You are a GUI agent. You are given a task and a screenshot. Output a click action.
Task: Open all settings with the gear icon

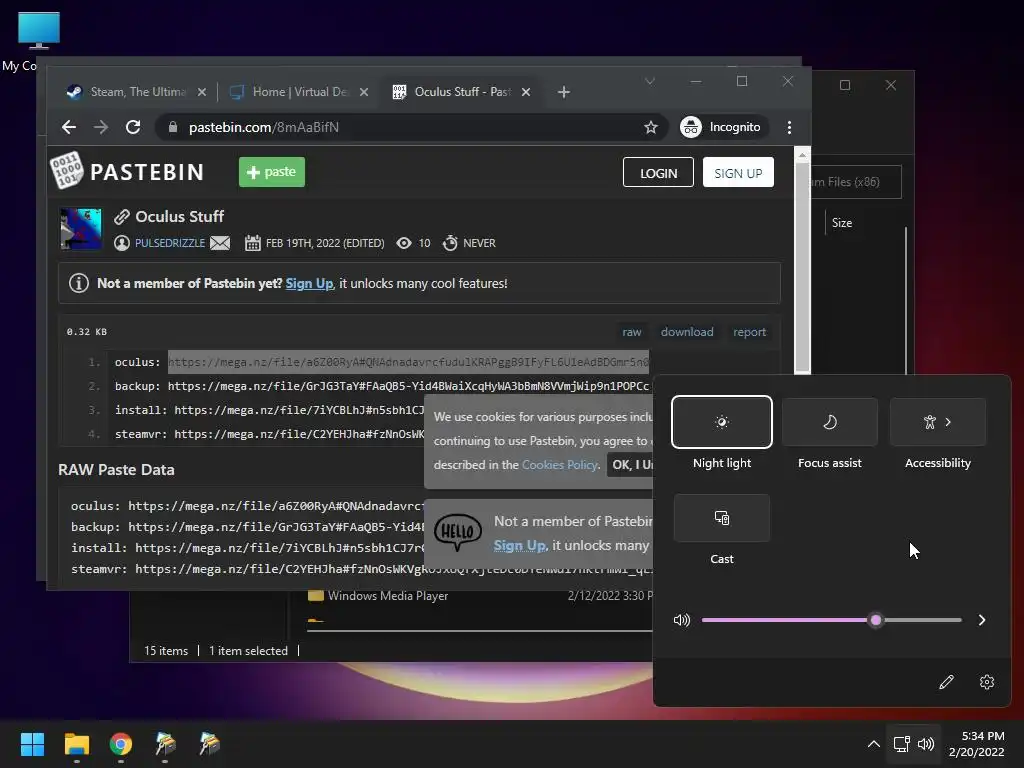(987, 682)
